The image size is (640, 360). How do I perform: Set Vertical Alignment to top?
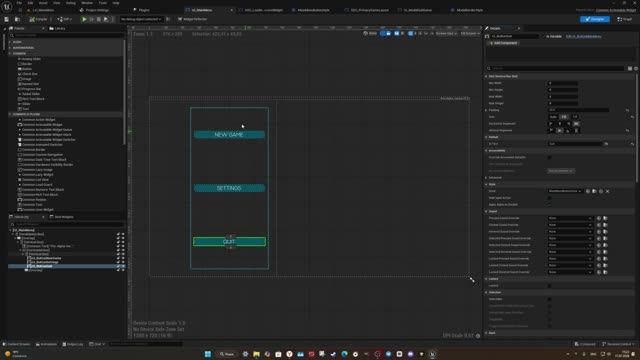pyautogui.click(x=551, y=131)
